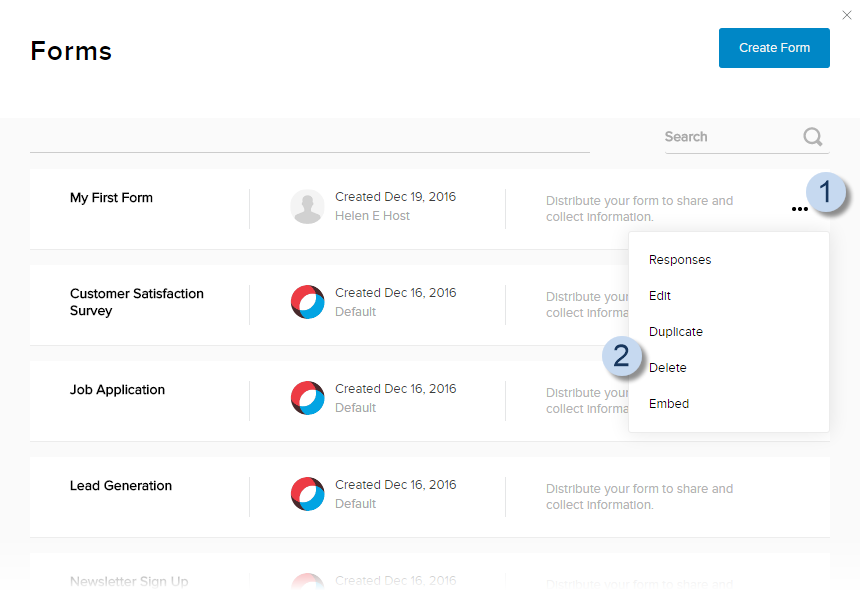
Task: Open the Job Application form
Action: [x=117, y=390]
